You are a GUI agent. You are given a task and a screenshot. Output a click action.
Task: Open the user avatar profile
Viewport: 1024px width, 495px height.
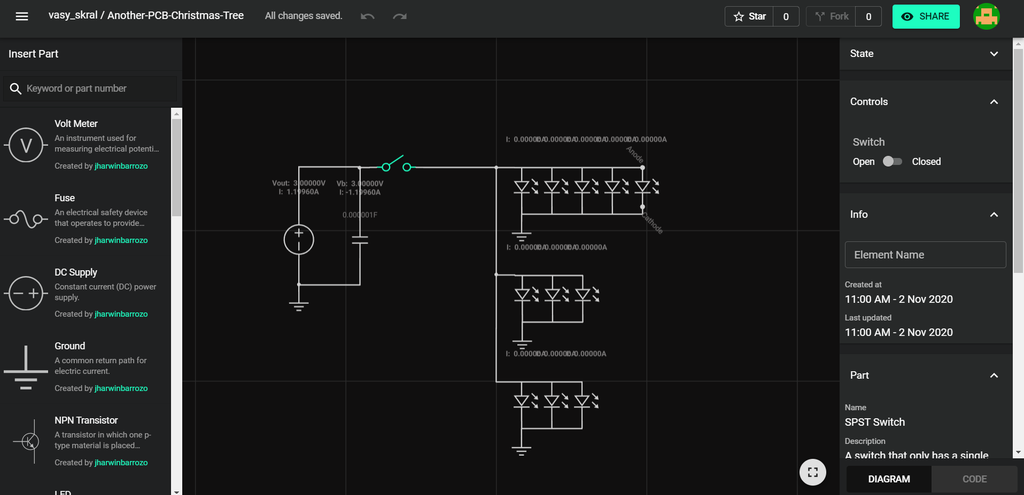(986, 17)
